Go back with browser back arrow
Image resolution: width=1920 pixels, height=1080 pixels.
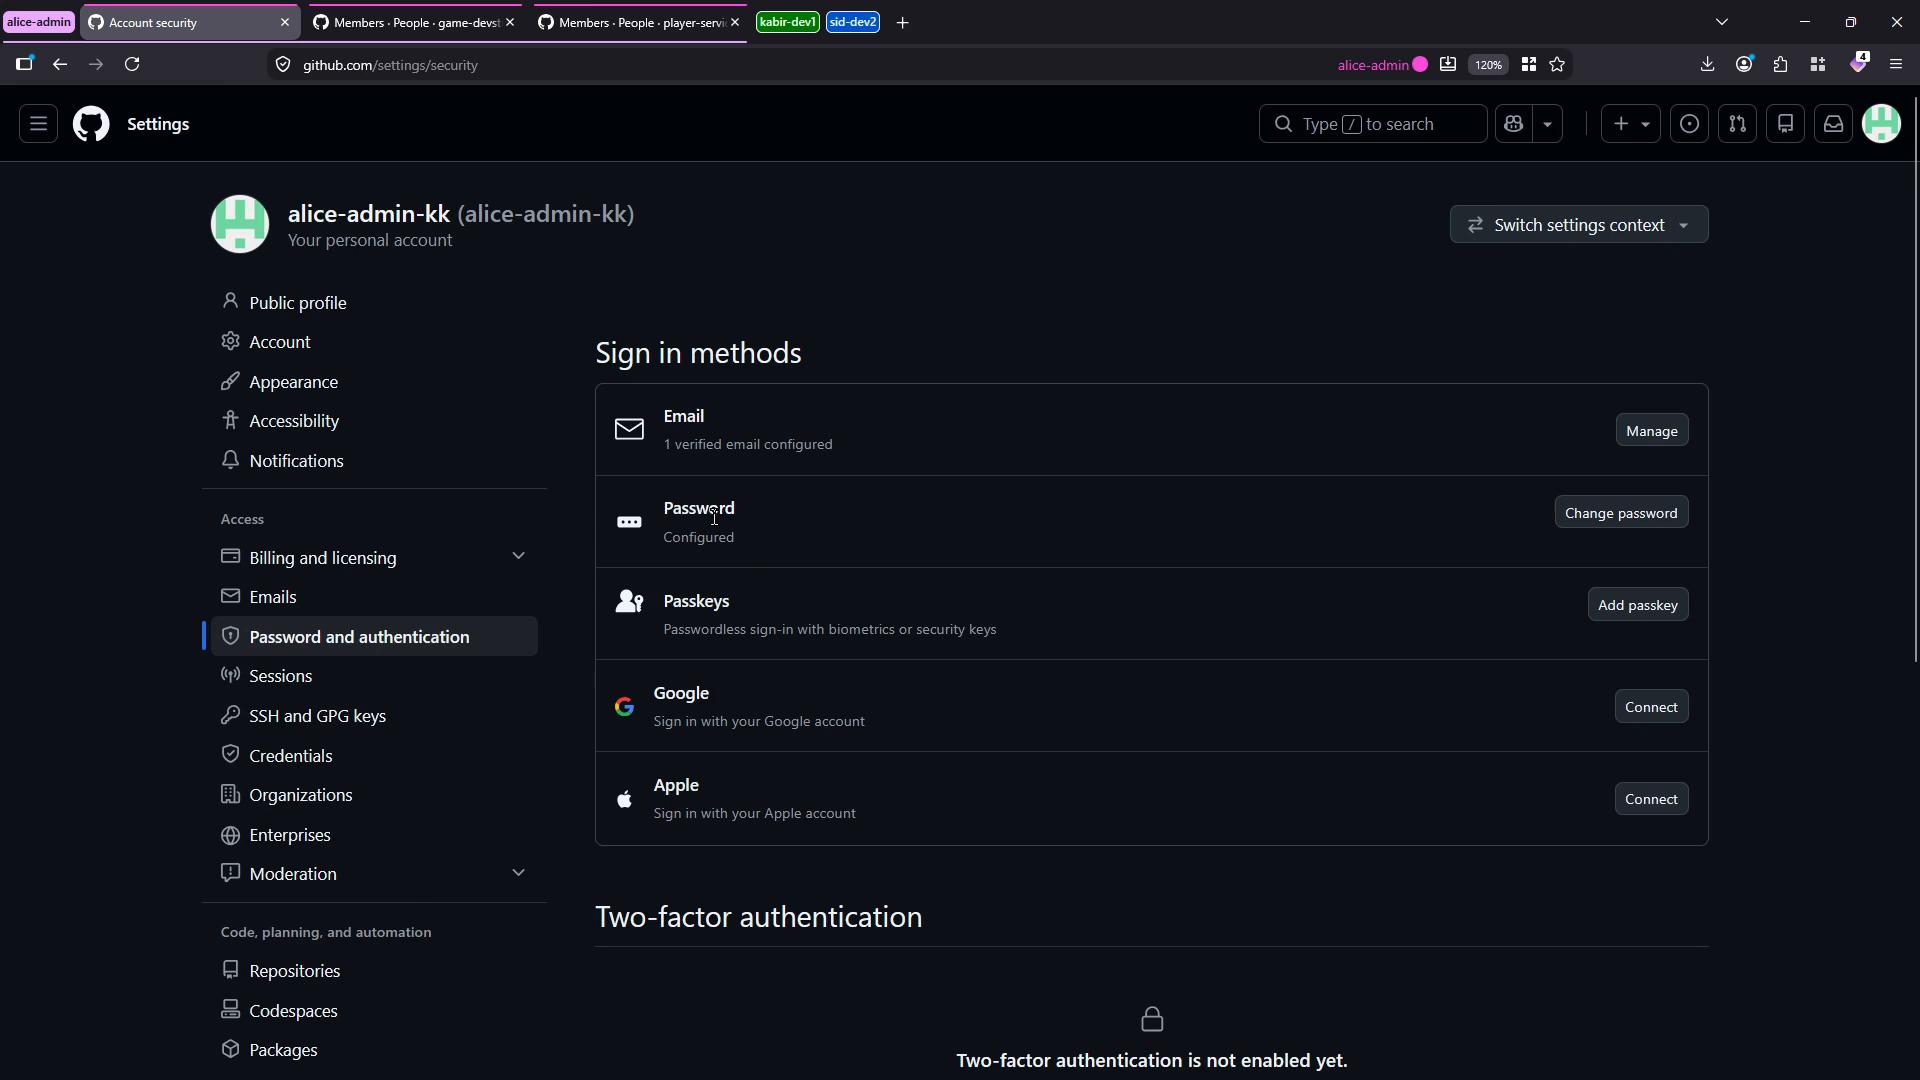[x=60, y=64]
